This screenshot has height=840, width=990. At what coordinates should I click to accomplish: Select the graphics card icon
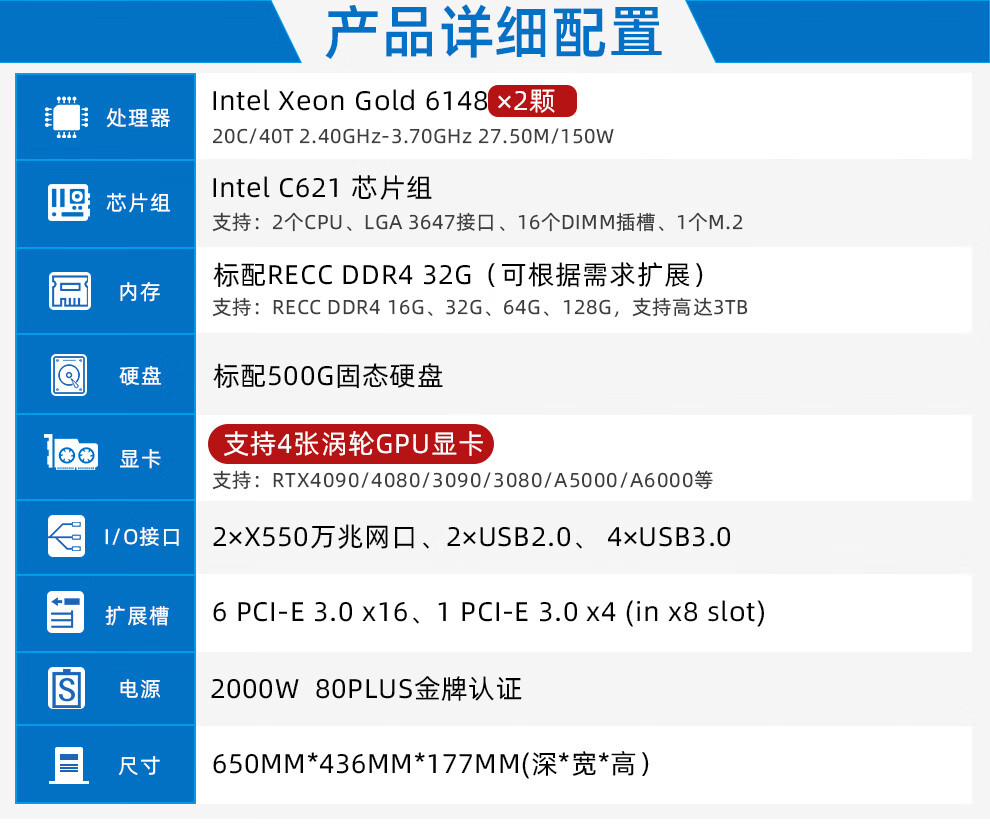[x=72, y=457]
